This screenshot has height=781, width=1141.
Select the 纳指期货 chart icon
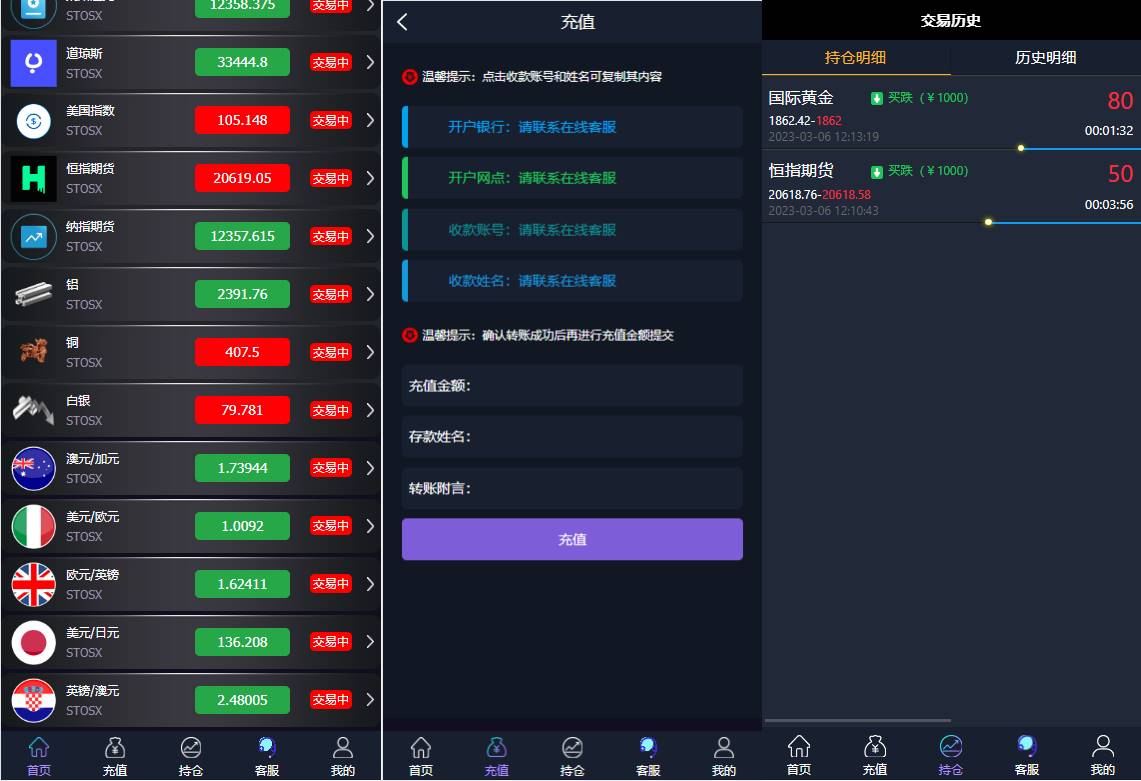[33, 236]
